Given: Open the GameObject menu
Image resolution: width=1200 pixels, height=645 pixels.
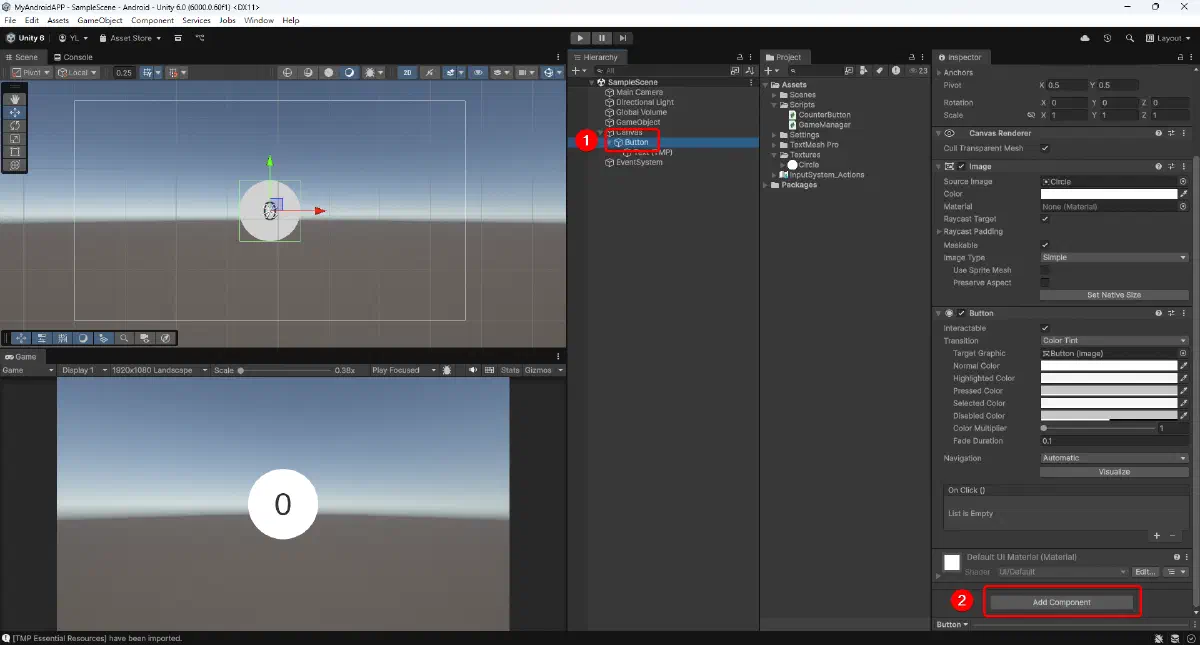Looking at the screenshot, I should click(102, 20).
